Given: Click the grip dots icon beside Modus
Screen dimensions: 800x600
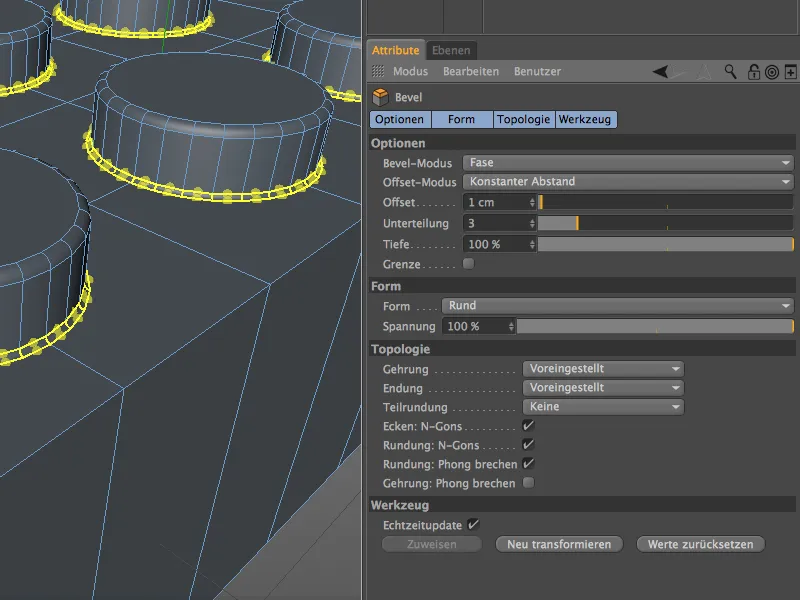Looking at the screenshot, I should [x=378, y=71].
